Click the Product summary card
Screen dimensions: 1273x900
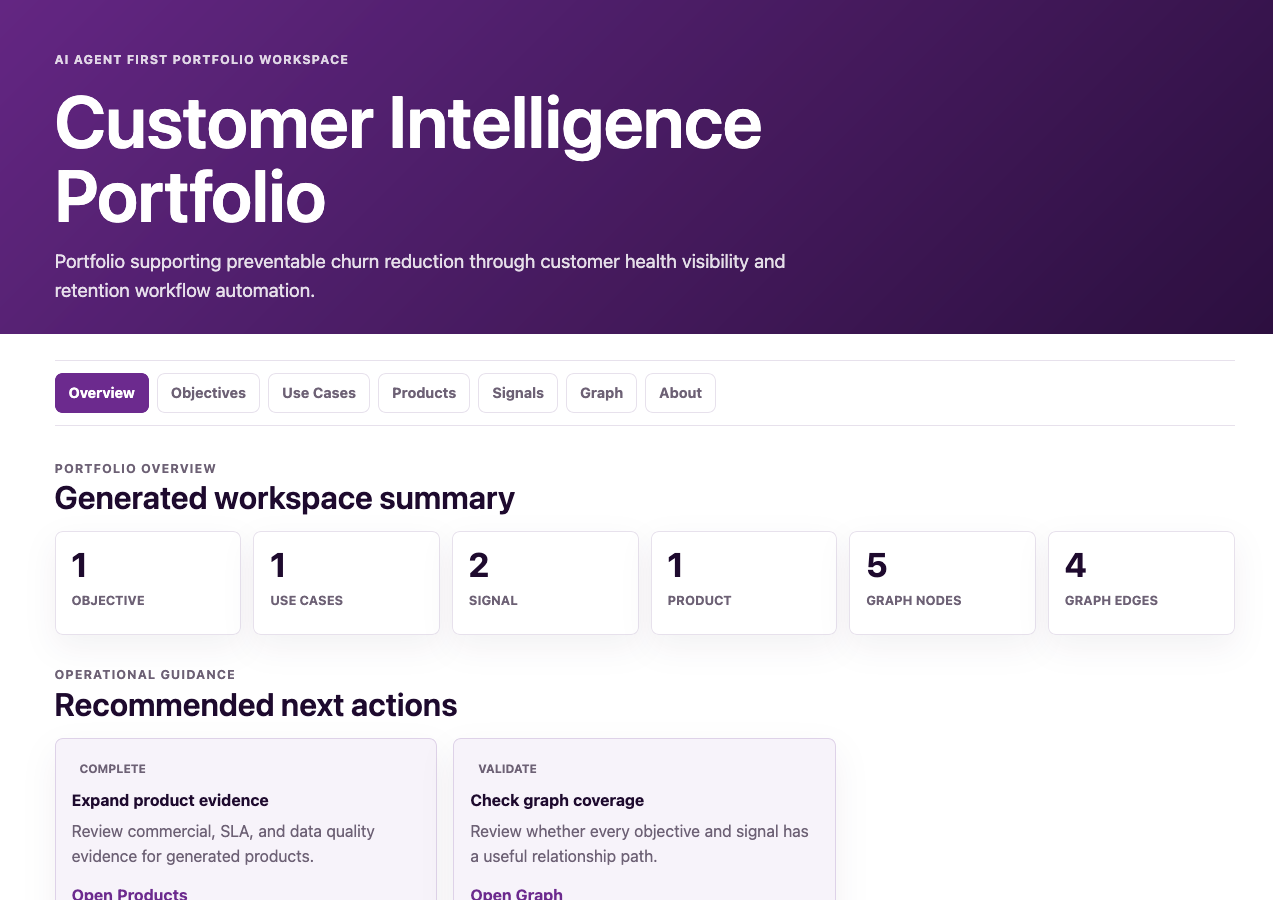coord(744,583)
